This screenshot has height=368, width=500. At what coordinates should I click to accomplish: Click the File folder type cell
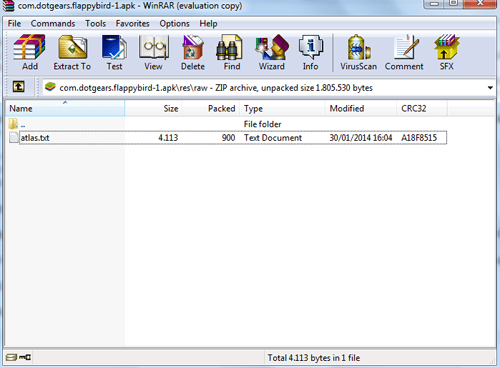pos(262,124)
